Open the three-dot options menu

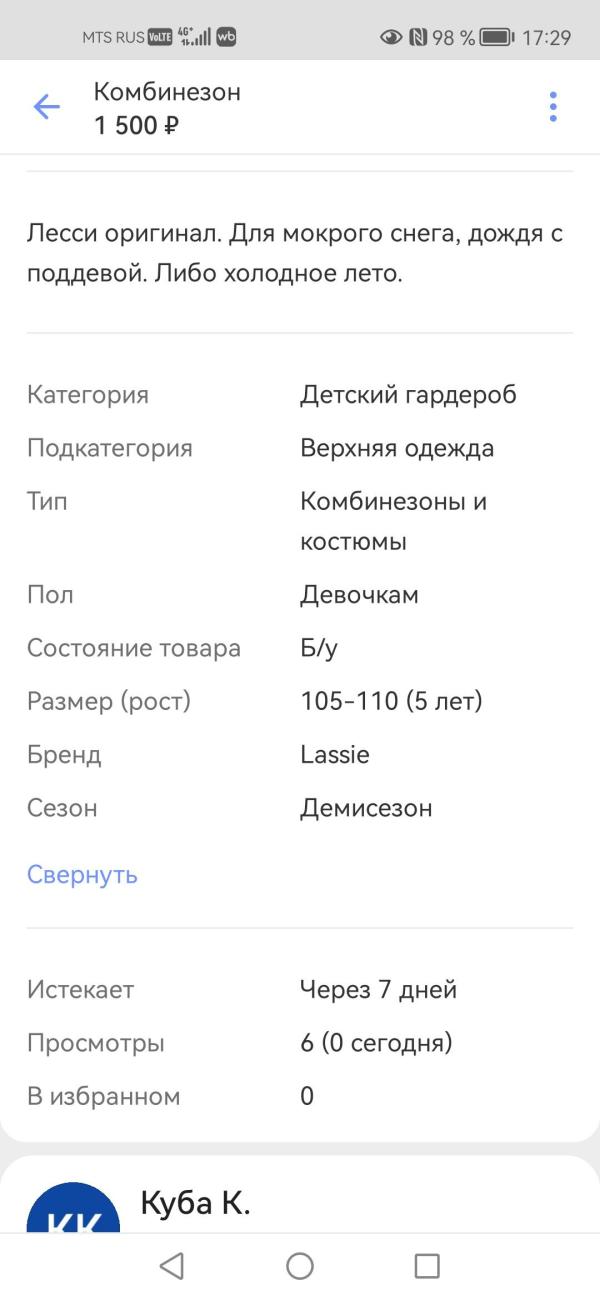point(553,107)
